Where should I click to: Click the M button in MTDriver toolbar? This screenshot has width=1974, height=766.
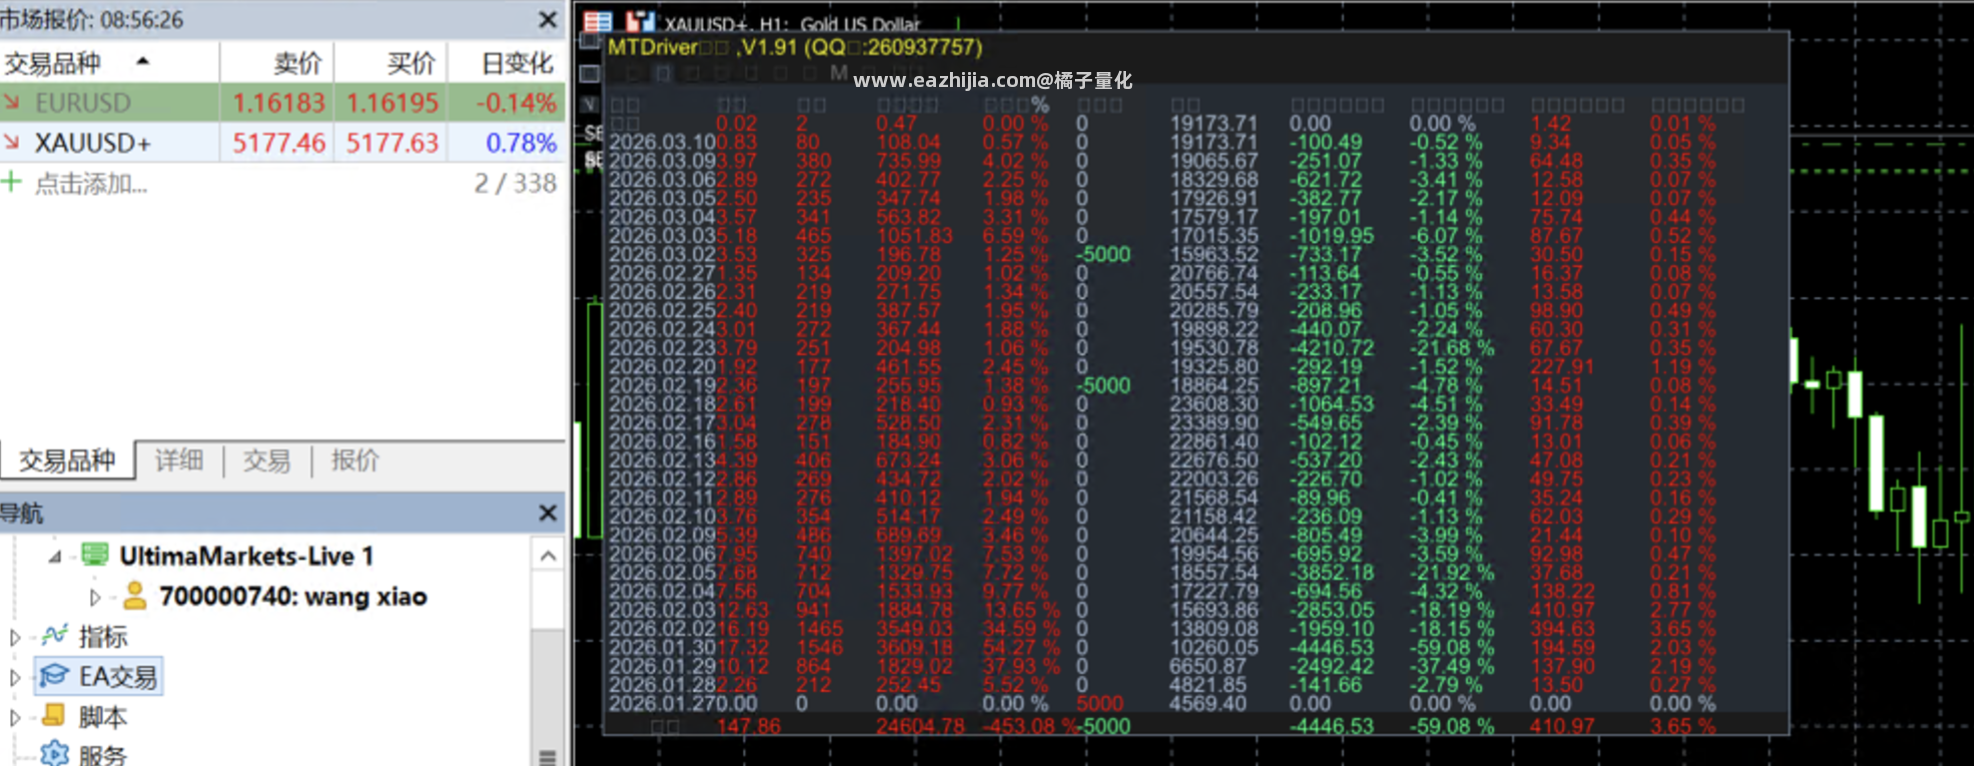838,73
